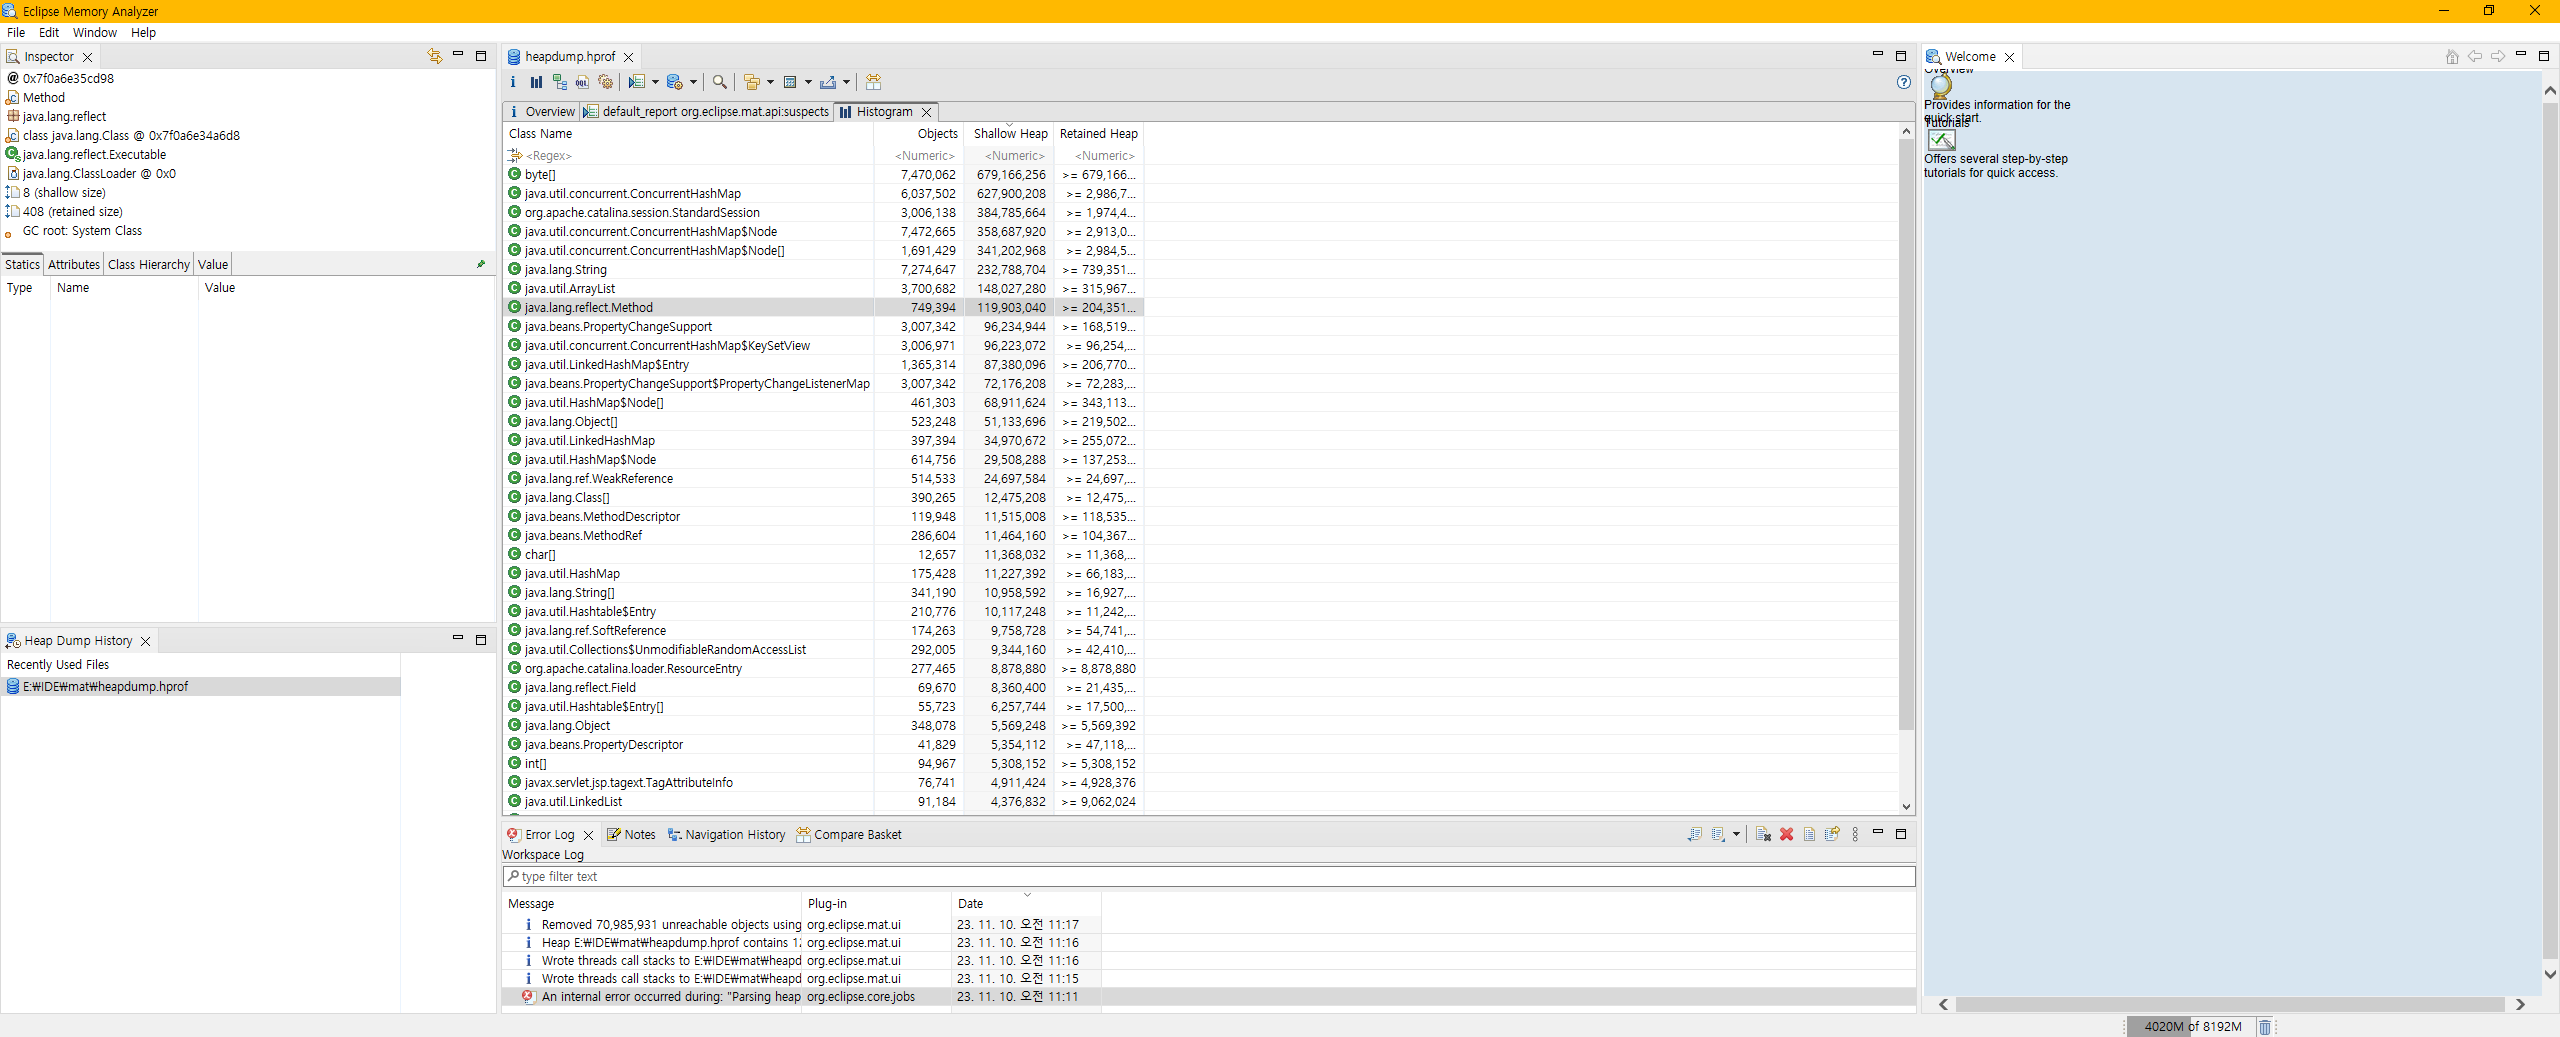Expand export dropdown arrow
This screenshot has height=1037, width=2560.
pos(846,82)
